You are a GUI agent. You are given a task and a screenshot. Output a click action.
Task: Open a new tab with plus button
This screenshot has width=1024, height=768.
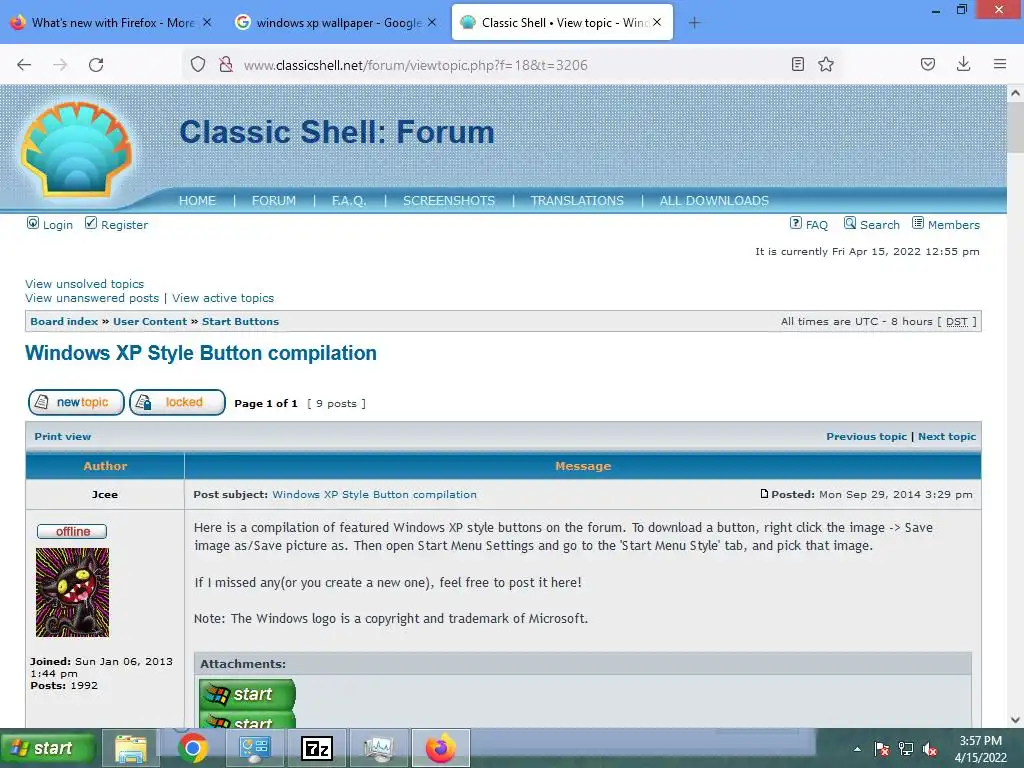[x=694, y=23]
